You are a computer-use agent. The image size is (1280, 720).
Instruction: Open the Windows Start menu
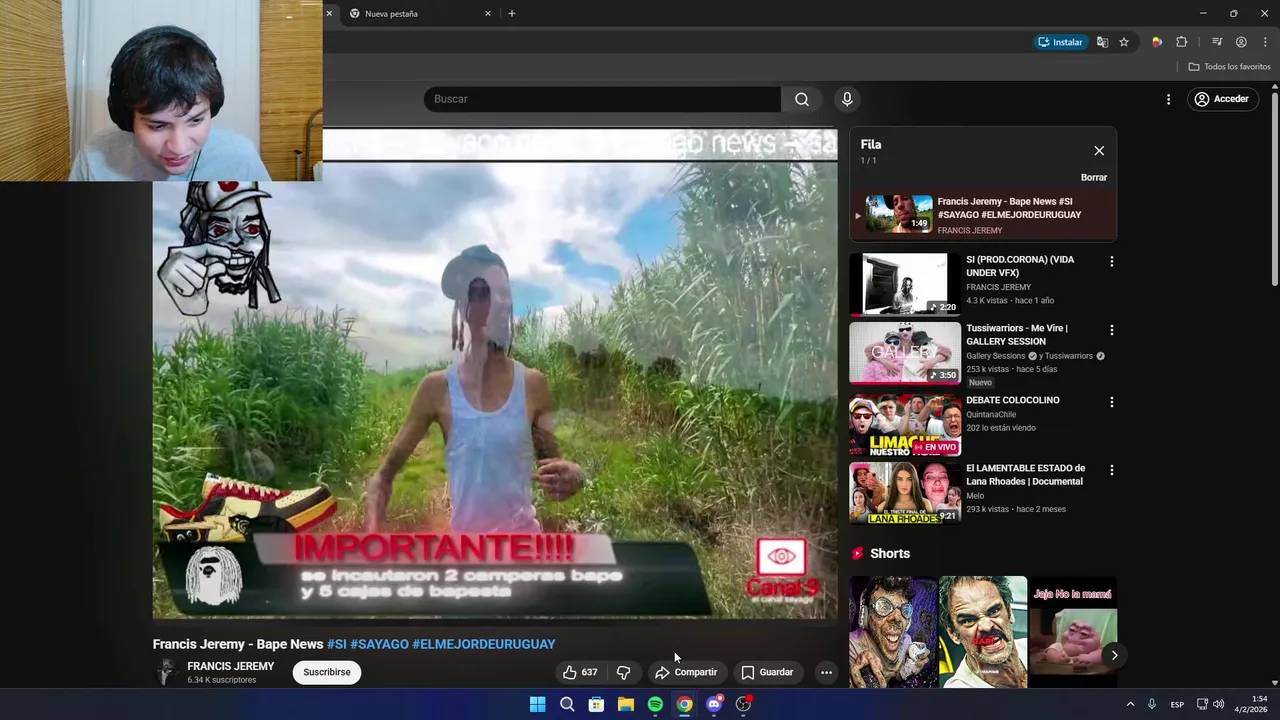coord(537,704)
